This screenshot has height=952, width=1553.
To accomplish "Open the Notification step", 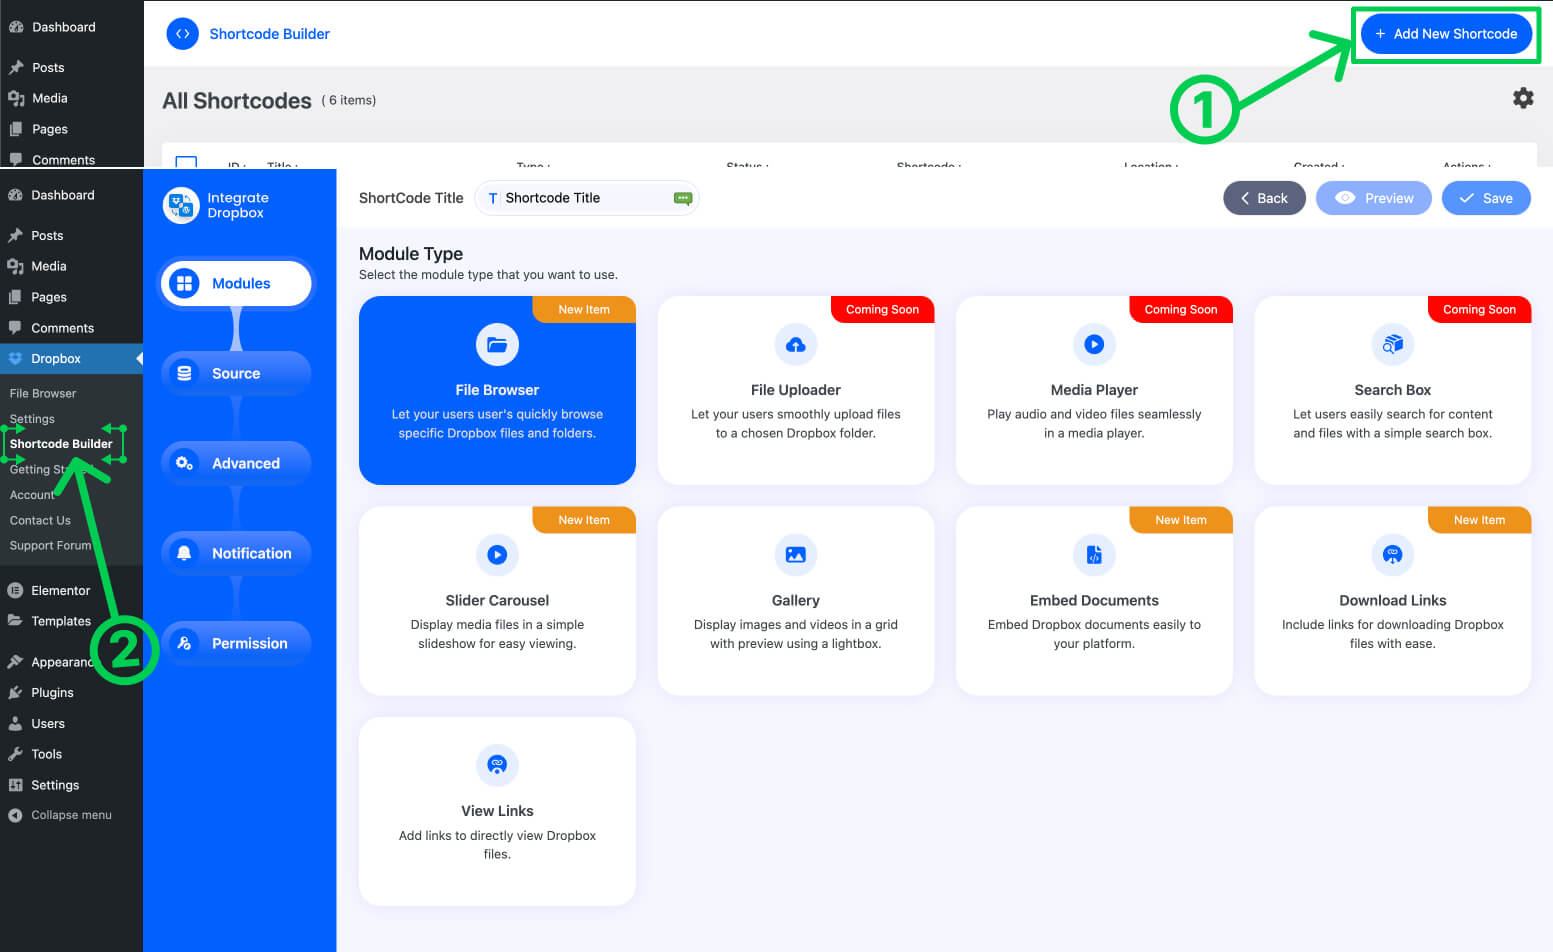I will point(236,553).
